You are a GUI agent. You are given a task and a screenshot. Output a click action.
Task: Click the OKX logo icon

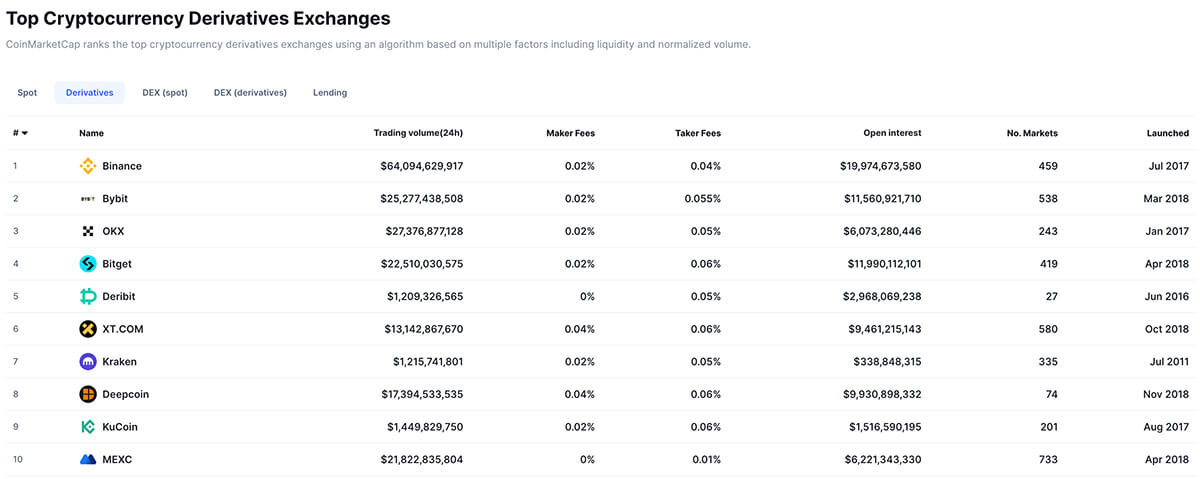coord(88,231)
